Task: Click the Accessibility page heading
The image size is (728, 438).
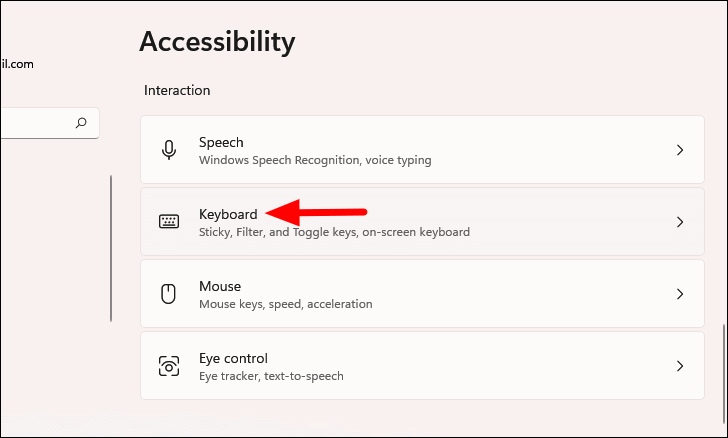Action: tap(217, 41)
